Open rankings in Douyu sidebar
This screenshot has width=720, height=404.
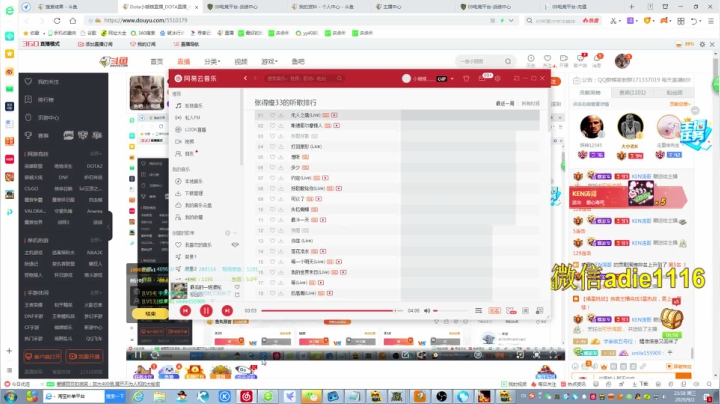click(39, 100)
